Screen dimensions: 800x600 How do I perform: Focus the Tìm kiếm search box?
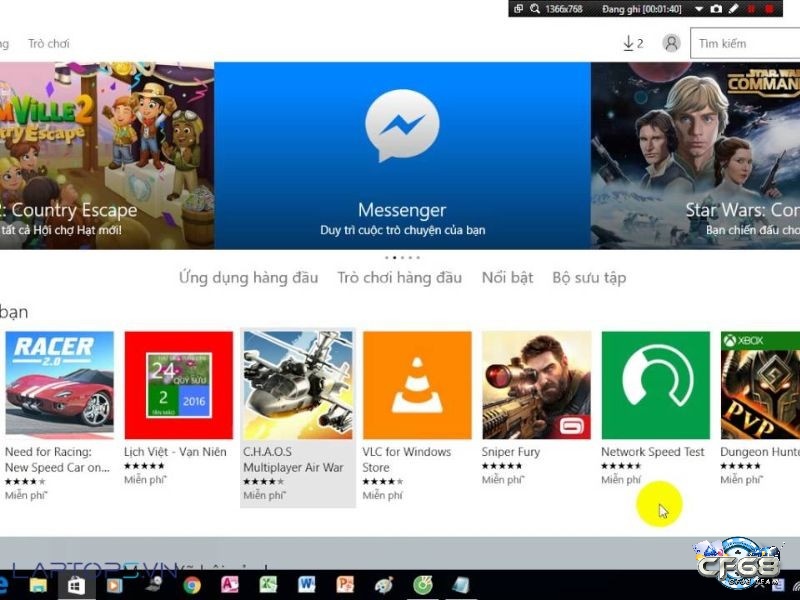[745, 43]
